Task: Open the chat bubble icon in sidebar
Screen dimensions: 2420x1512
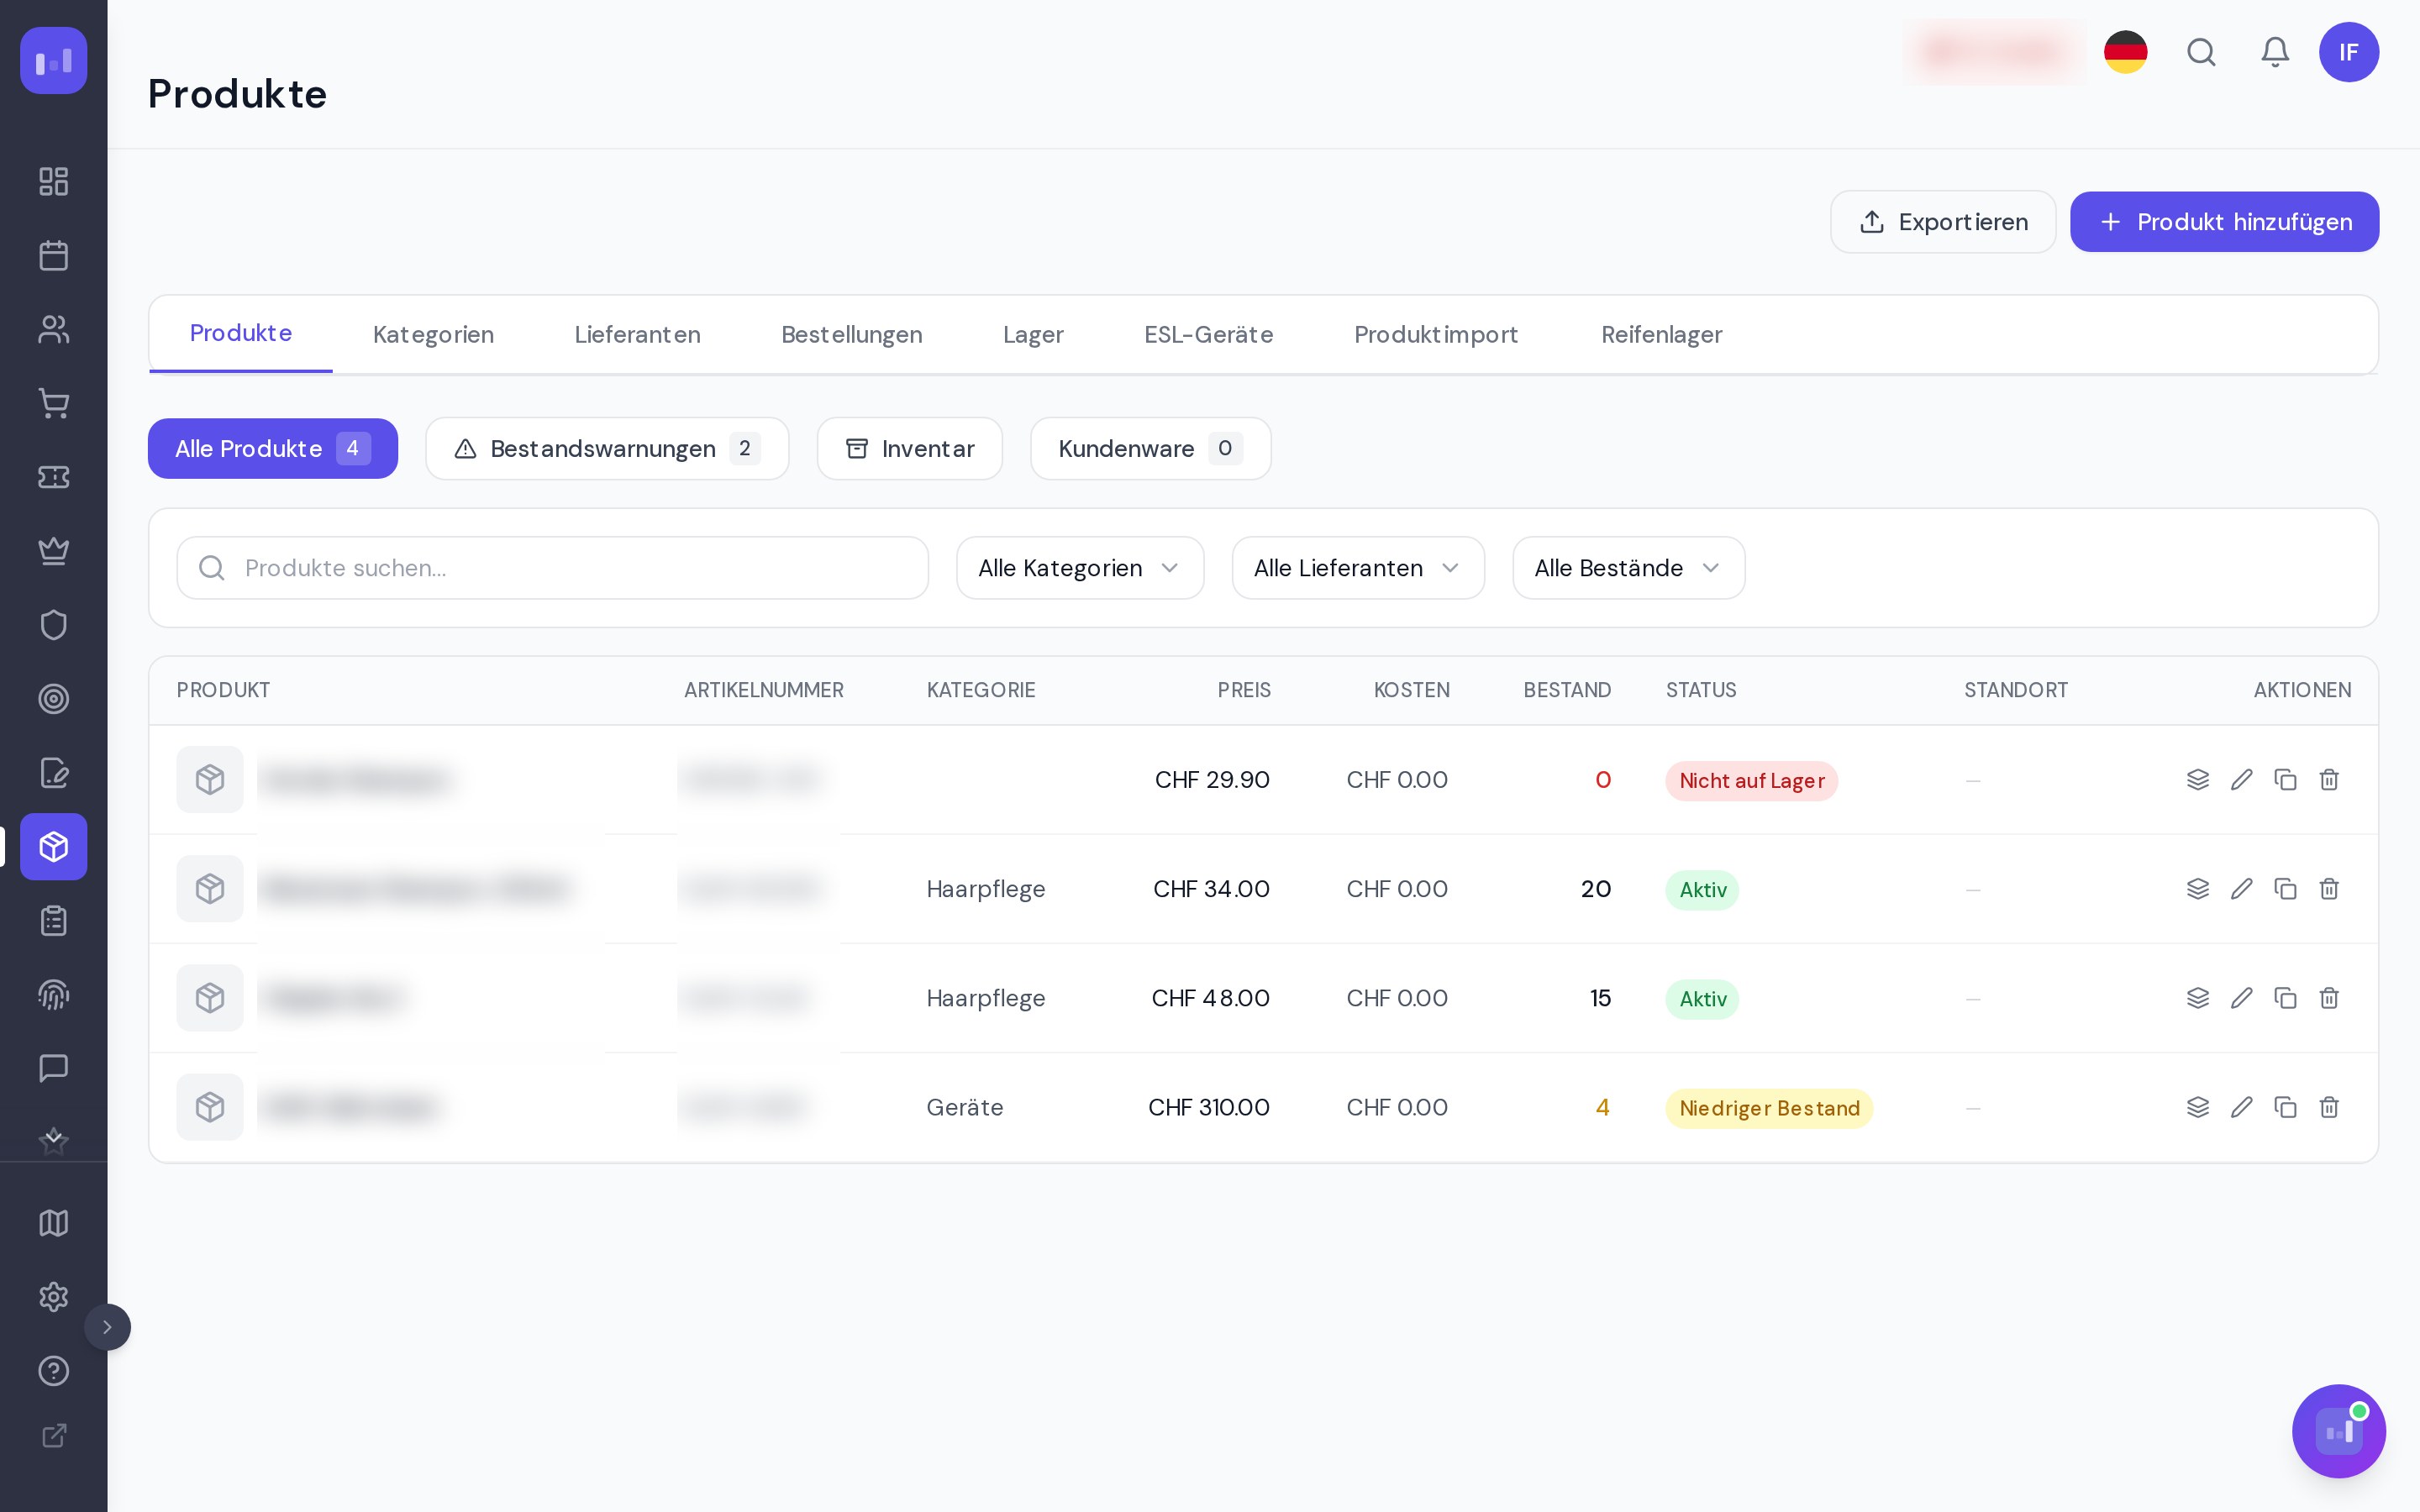Action: (x=53, y=1068)
